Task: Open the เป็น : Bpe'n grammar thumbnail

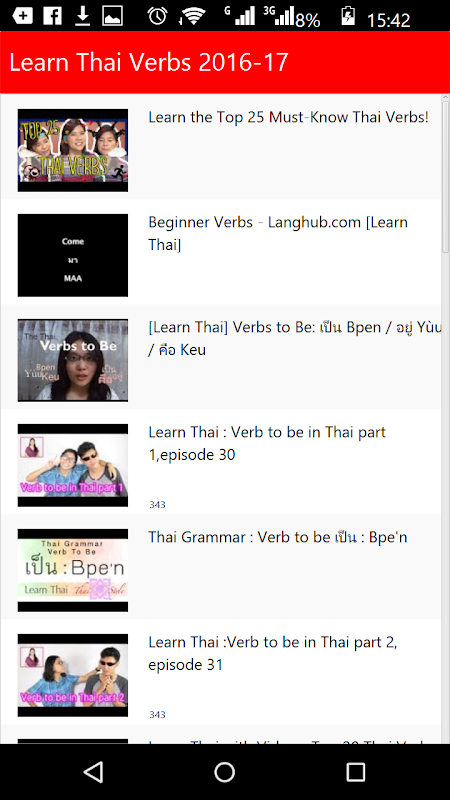Action: tap(73, 570)
